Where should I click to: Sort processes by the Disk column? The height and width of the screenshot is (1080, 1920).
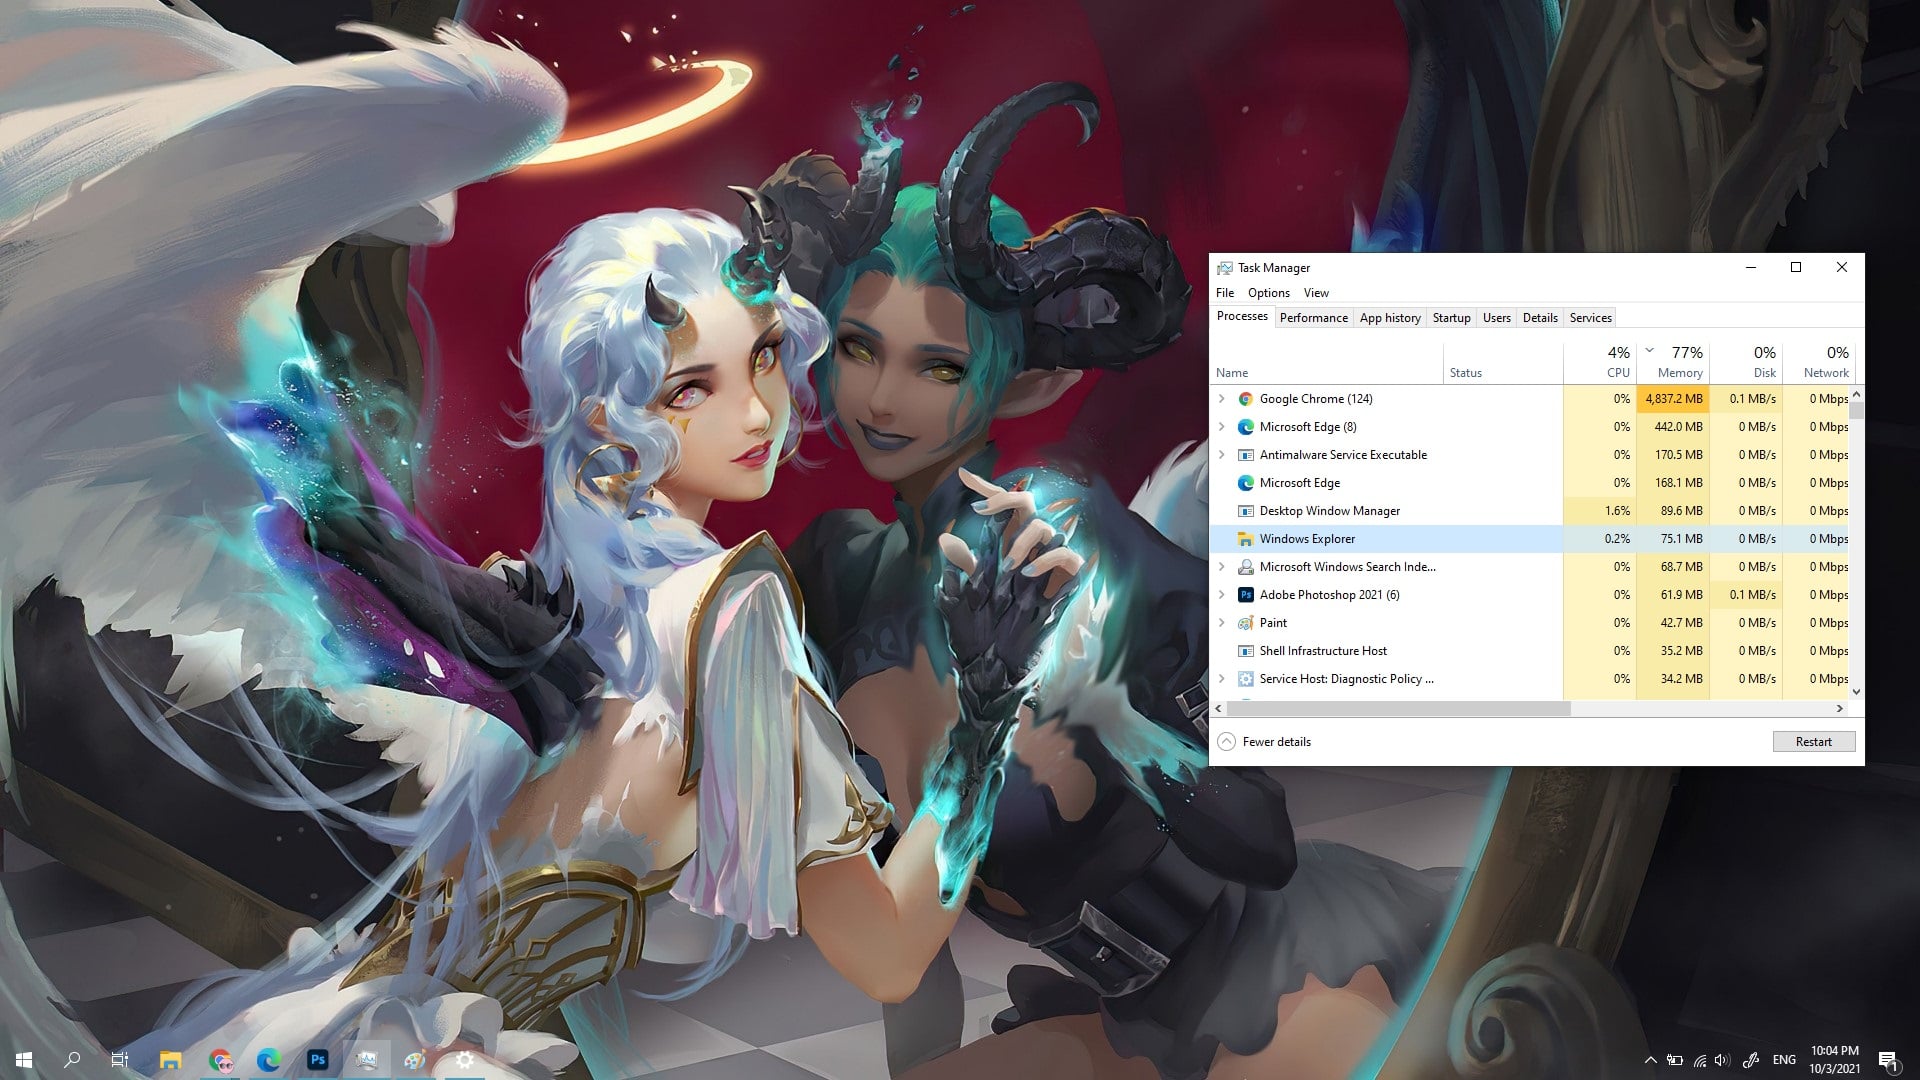[x=1746, y=363]
